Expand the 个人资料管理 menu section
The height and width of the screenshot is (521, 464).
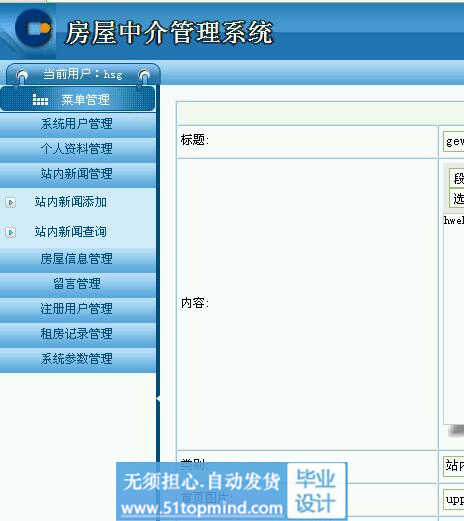77,149
